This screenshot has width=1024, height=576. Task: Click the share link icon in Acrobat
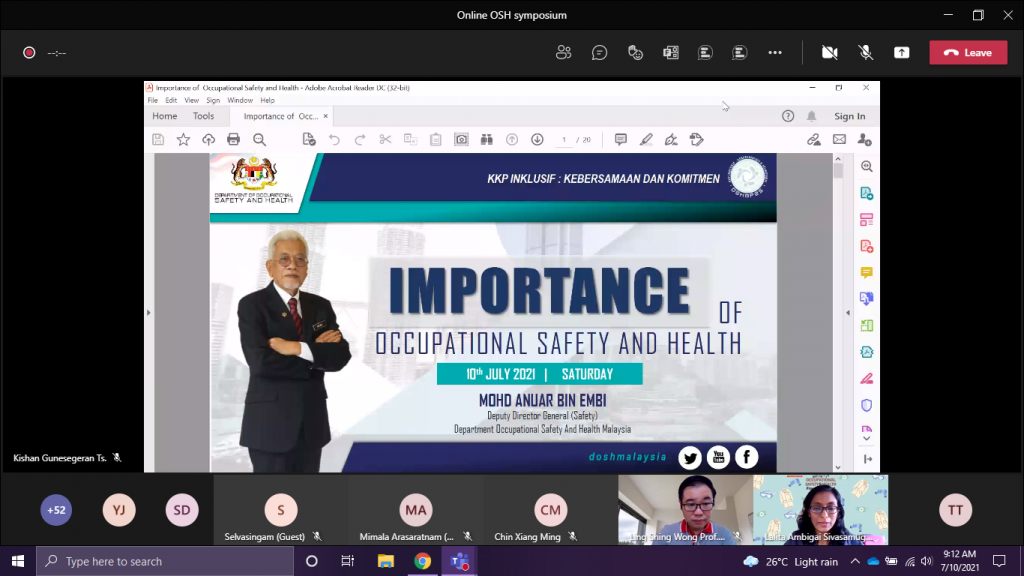(x=814, y=139)
